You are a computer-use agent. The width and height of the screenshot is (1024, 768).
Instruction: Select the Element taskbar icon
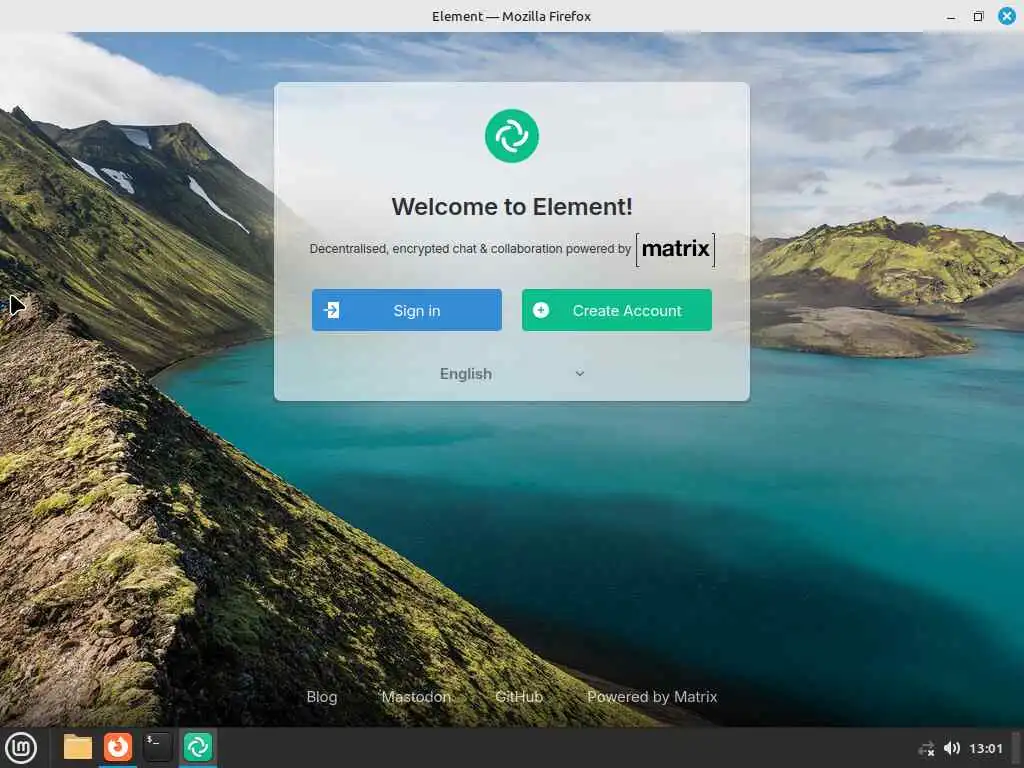[x=198, y=747]
